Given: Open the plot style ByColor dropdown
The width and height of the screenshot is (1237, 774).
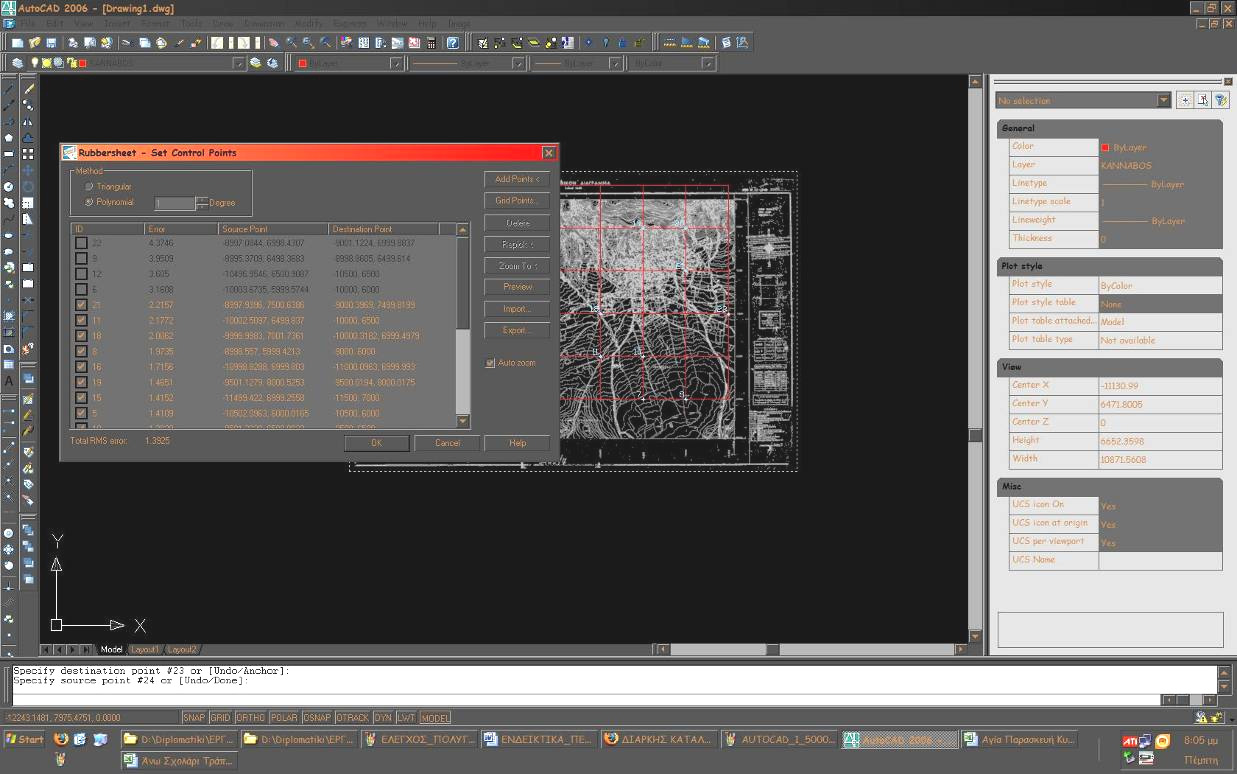Looking at the screenshot, I should pyautogui.click(x=709, y=63).
